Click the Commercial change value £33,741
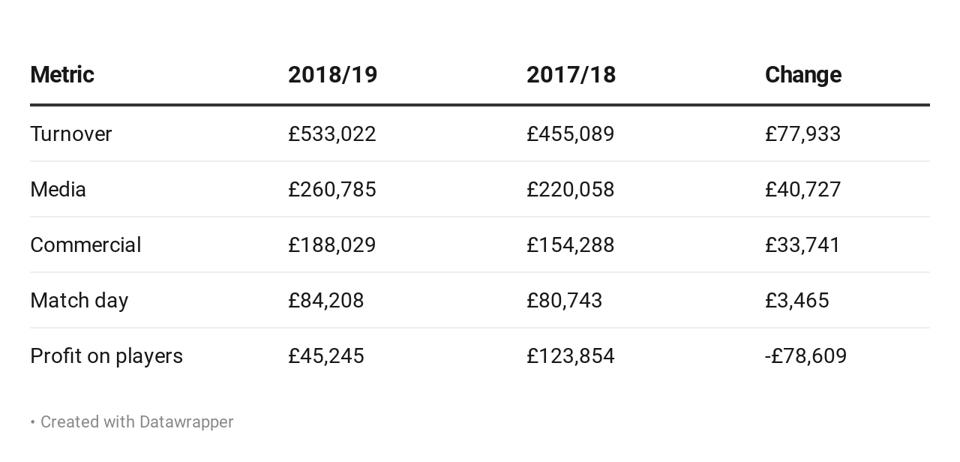This screenshot has height=462, width=960. click(x=803, y=245)
